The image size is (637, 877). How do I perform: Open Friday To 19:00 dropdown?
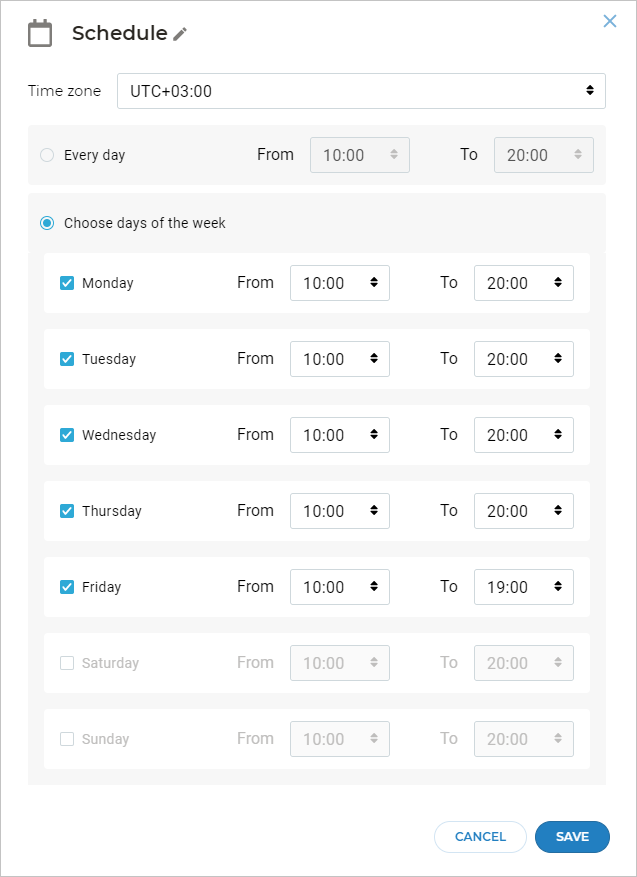click(524, 587)
